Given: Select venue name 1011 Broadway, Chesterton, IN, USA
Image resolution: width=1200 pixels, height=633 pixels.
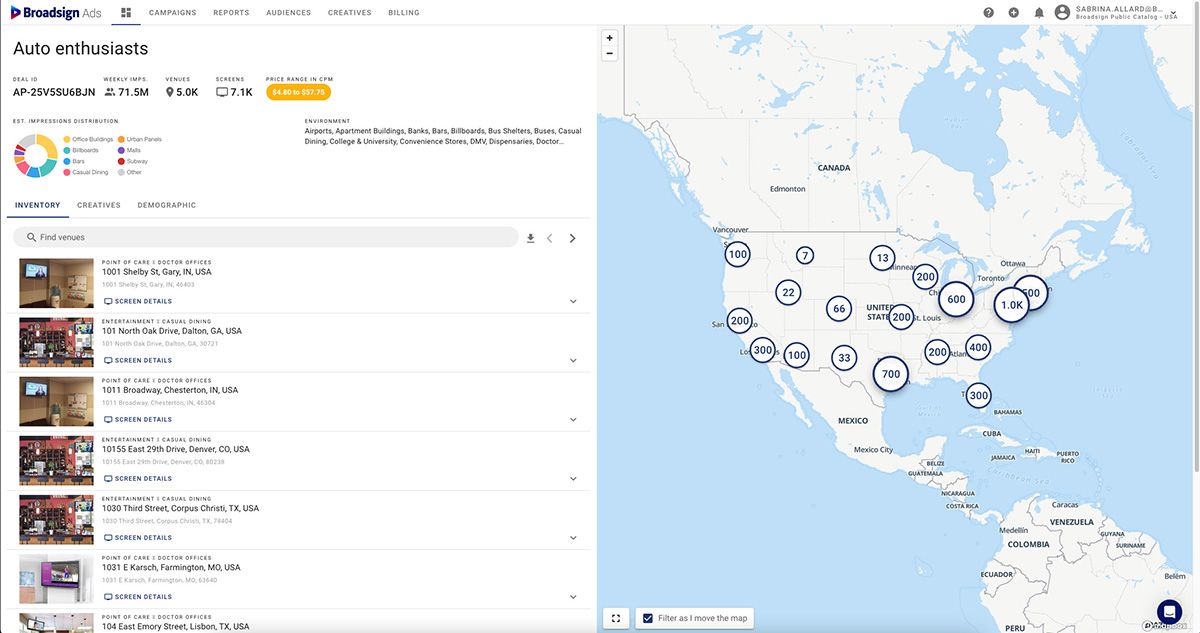Looking at the screenshot, I should pos(170,390).
